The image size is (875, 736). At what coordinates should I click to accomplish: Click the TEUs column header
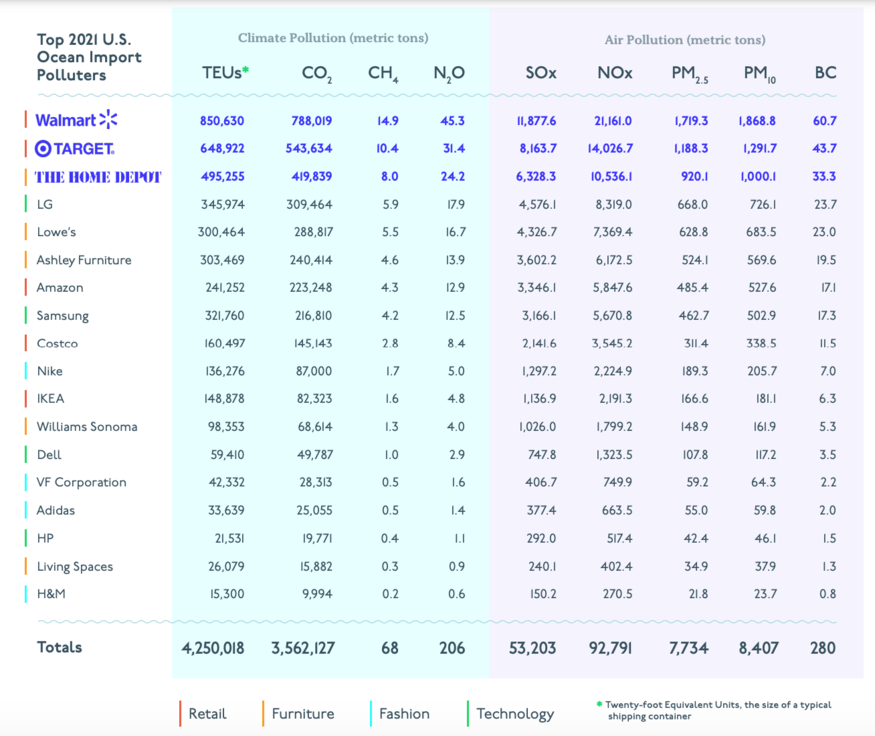225,73
